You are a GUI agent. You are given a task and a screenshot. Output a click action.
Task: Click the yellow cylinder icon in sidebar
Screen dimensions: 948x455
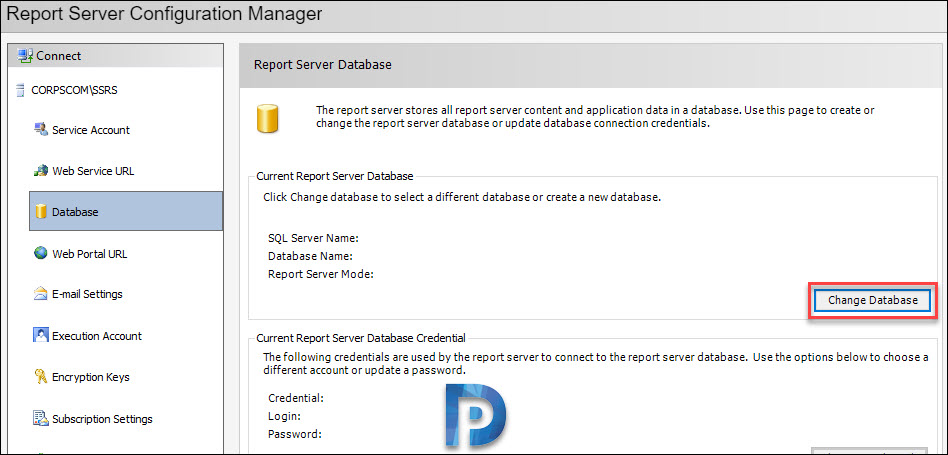(41, 212)
